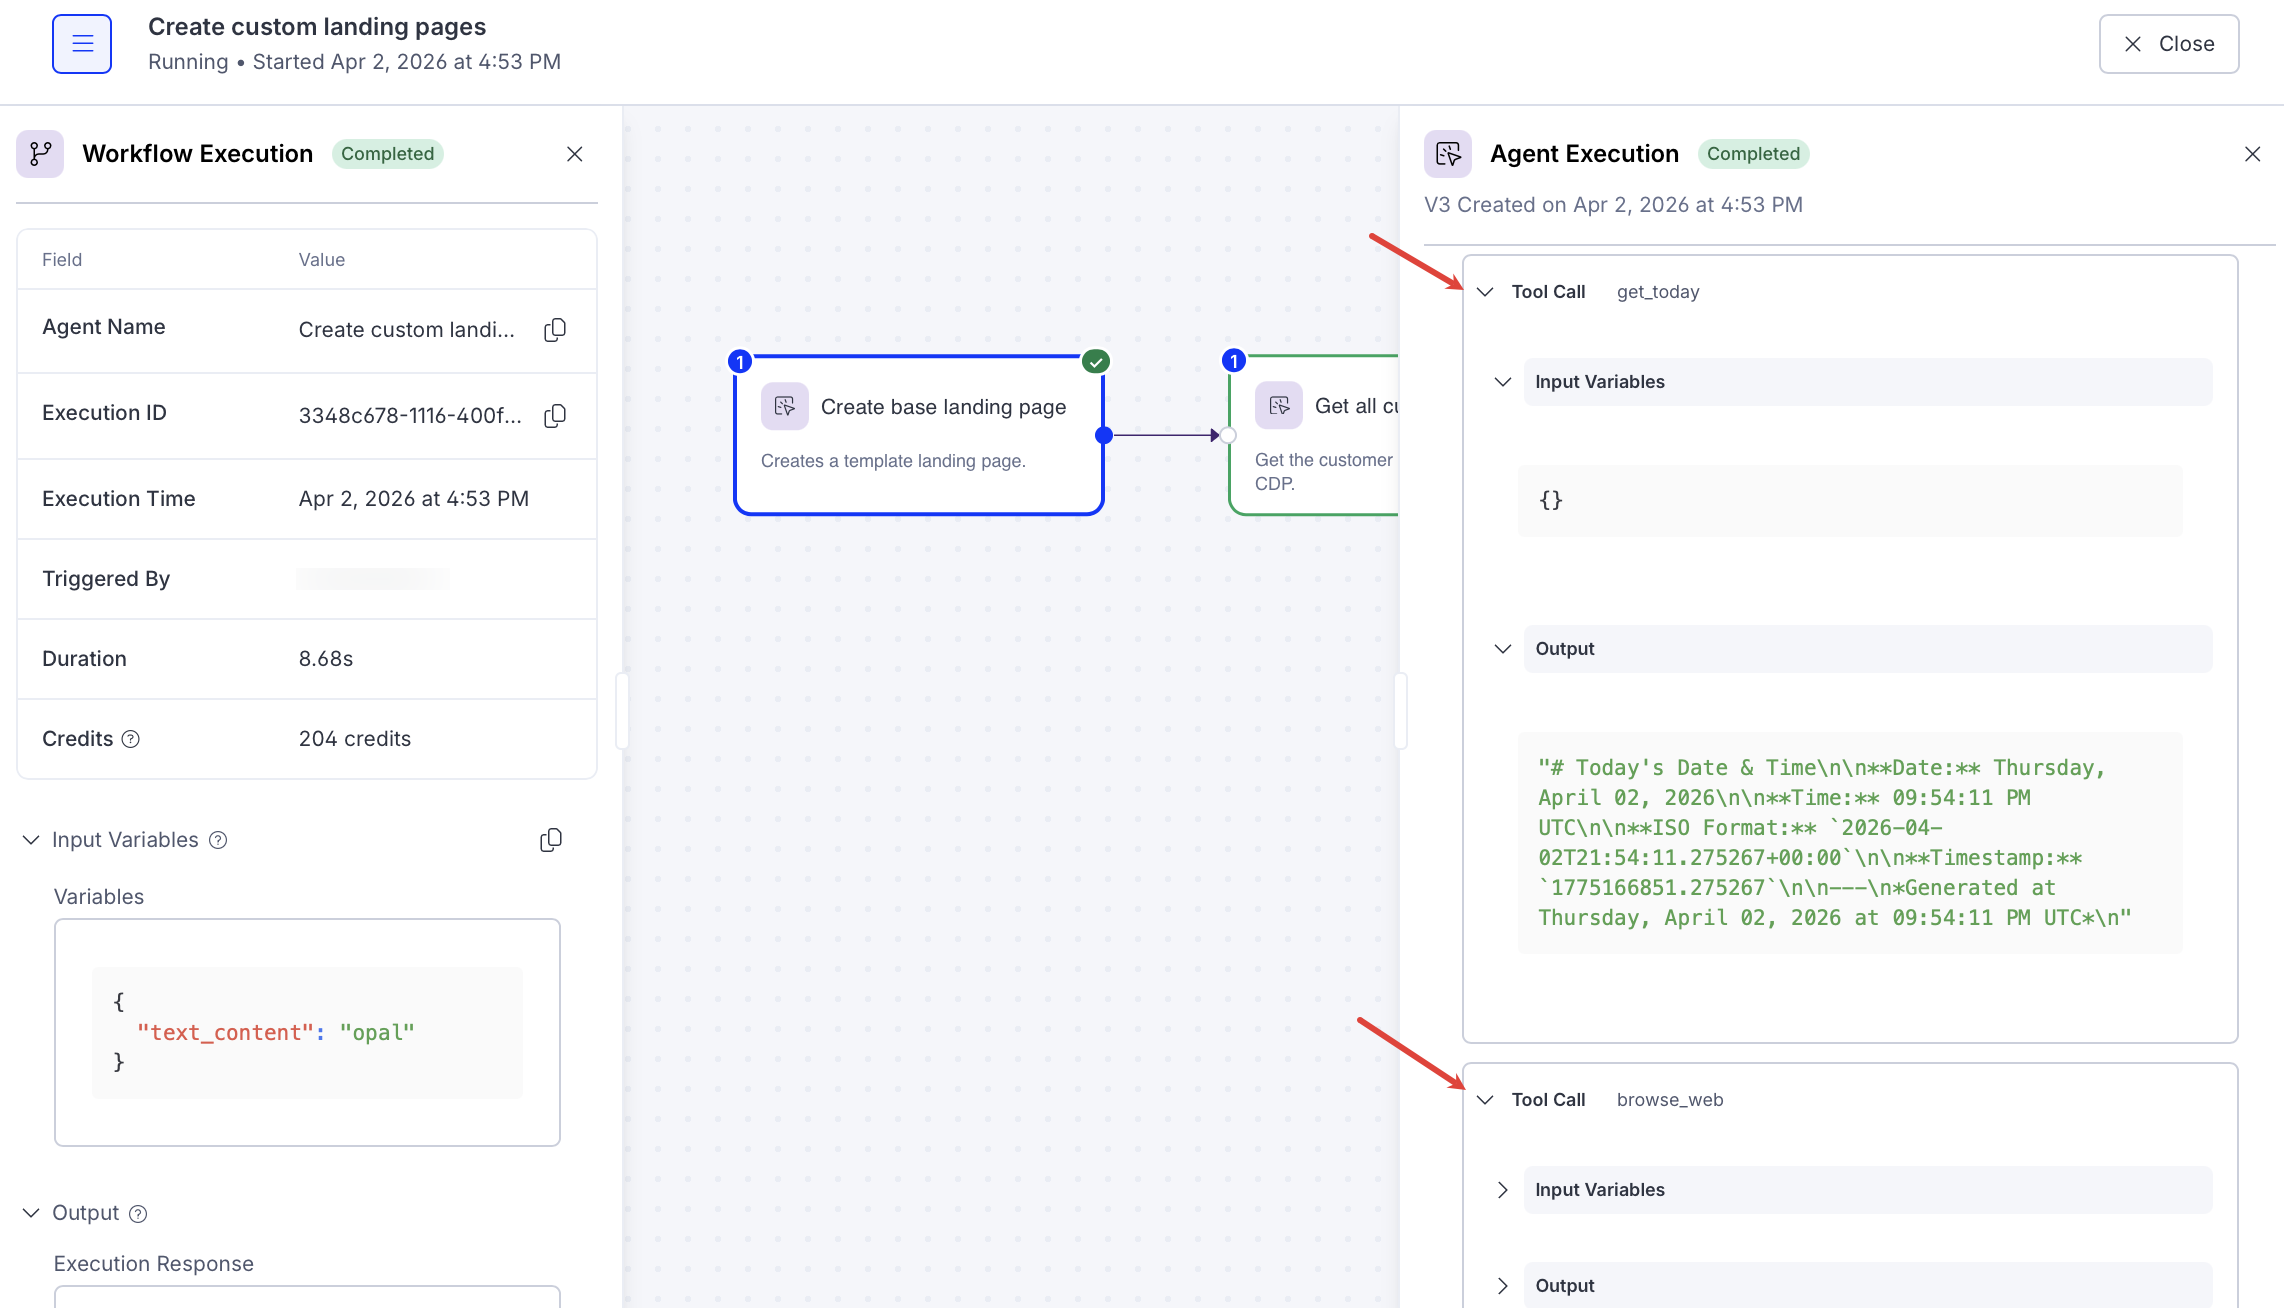Collapse the get_today Output section
2284x1308 pixels.
point(1503,648)
